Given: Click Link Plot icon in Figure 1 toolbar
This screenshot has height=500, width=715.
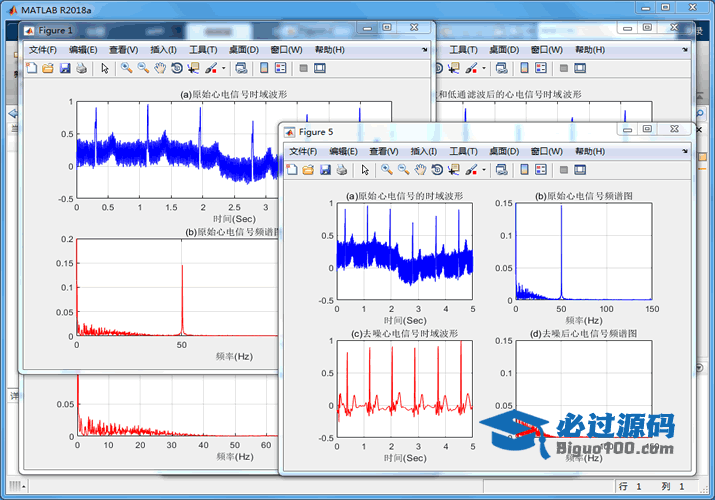Looking at the screenshot, I should tap(243, 68).
